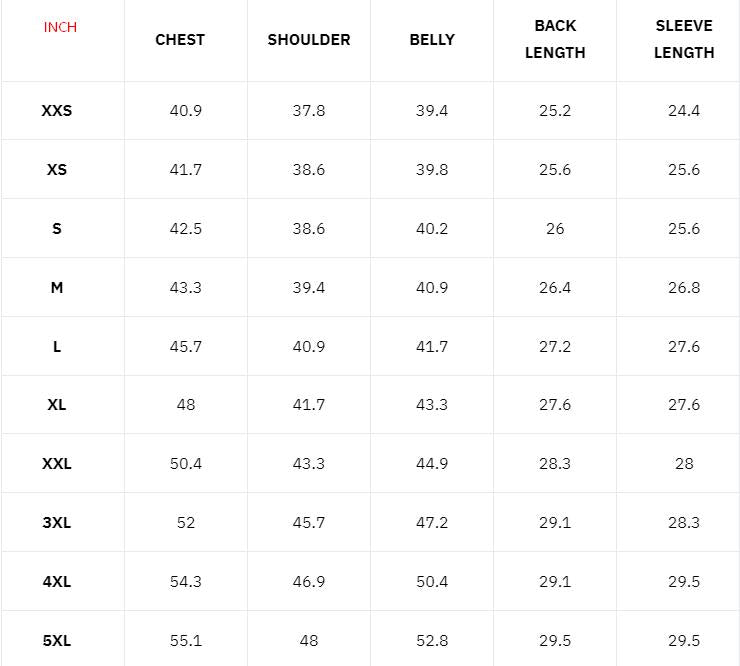Click the chest value 40.9 for XXS

coord(186,111)
